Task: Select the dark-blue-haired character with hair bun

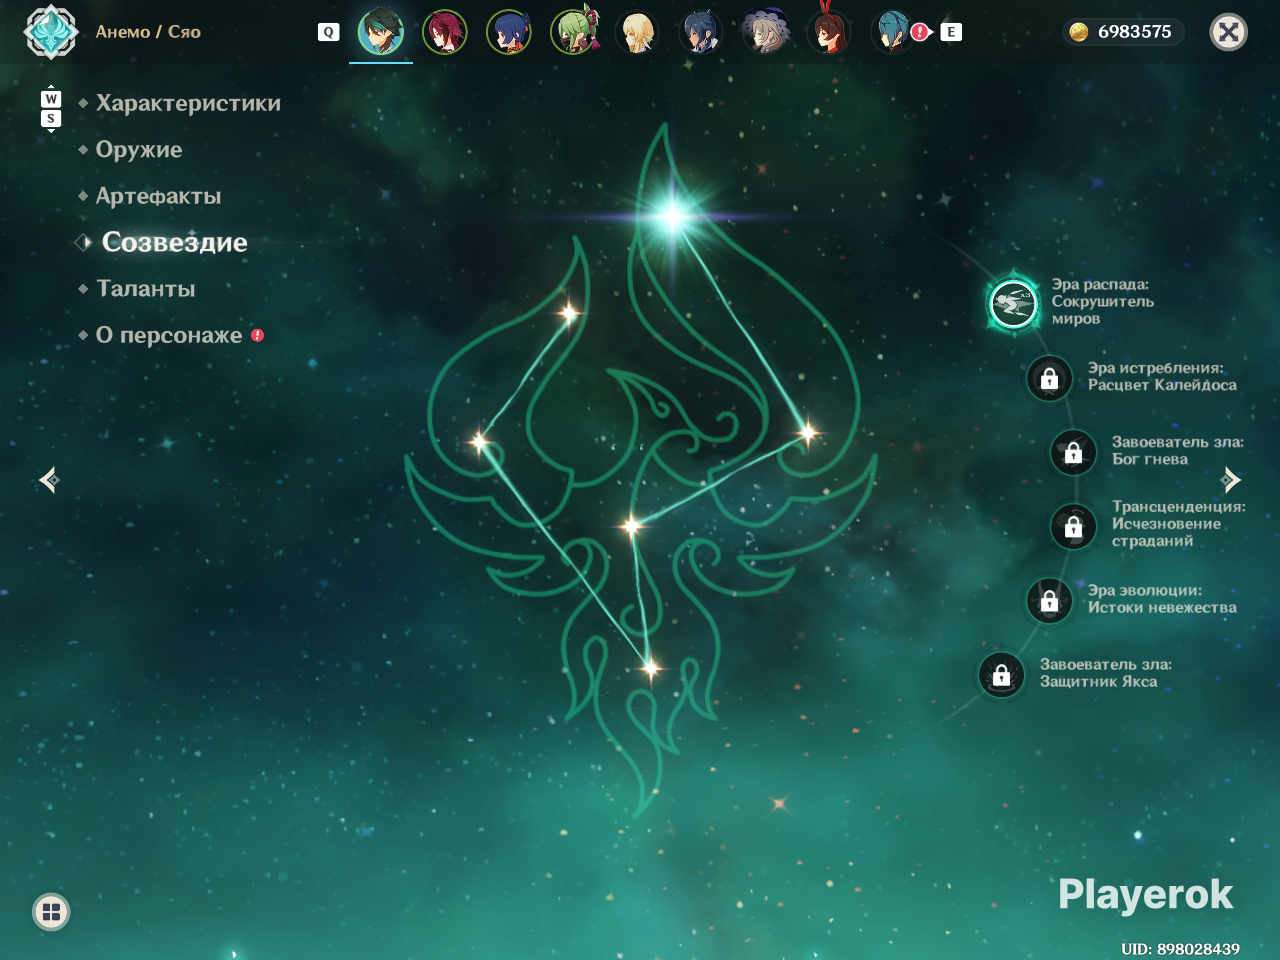Action: pyautogui.click(x=509, y=32)
